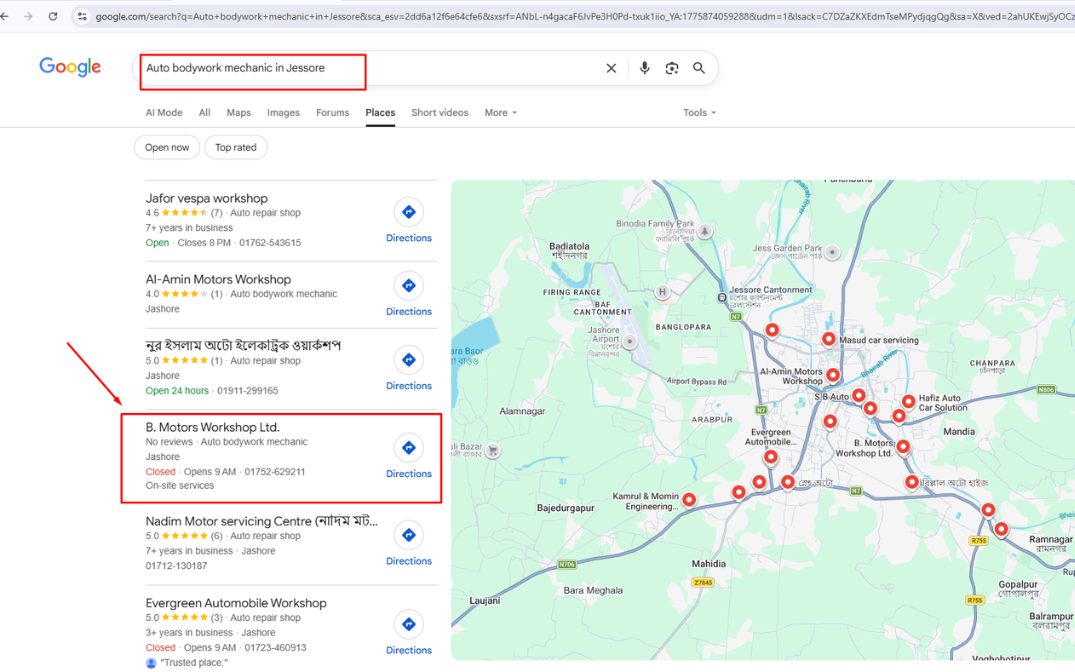Toggle the Open now filter chip
The height and width of the screenshot is (672, 1075).
166,147
